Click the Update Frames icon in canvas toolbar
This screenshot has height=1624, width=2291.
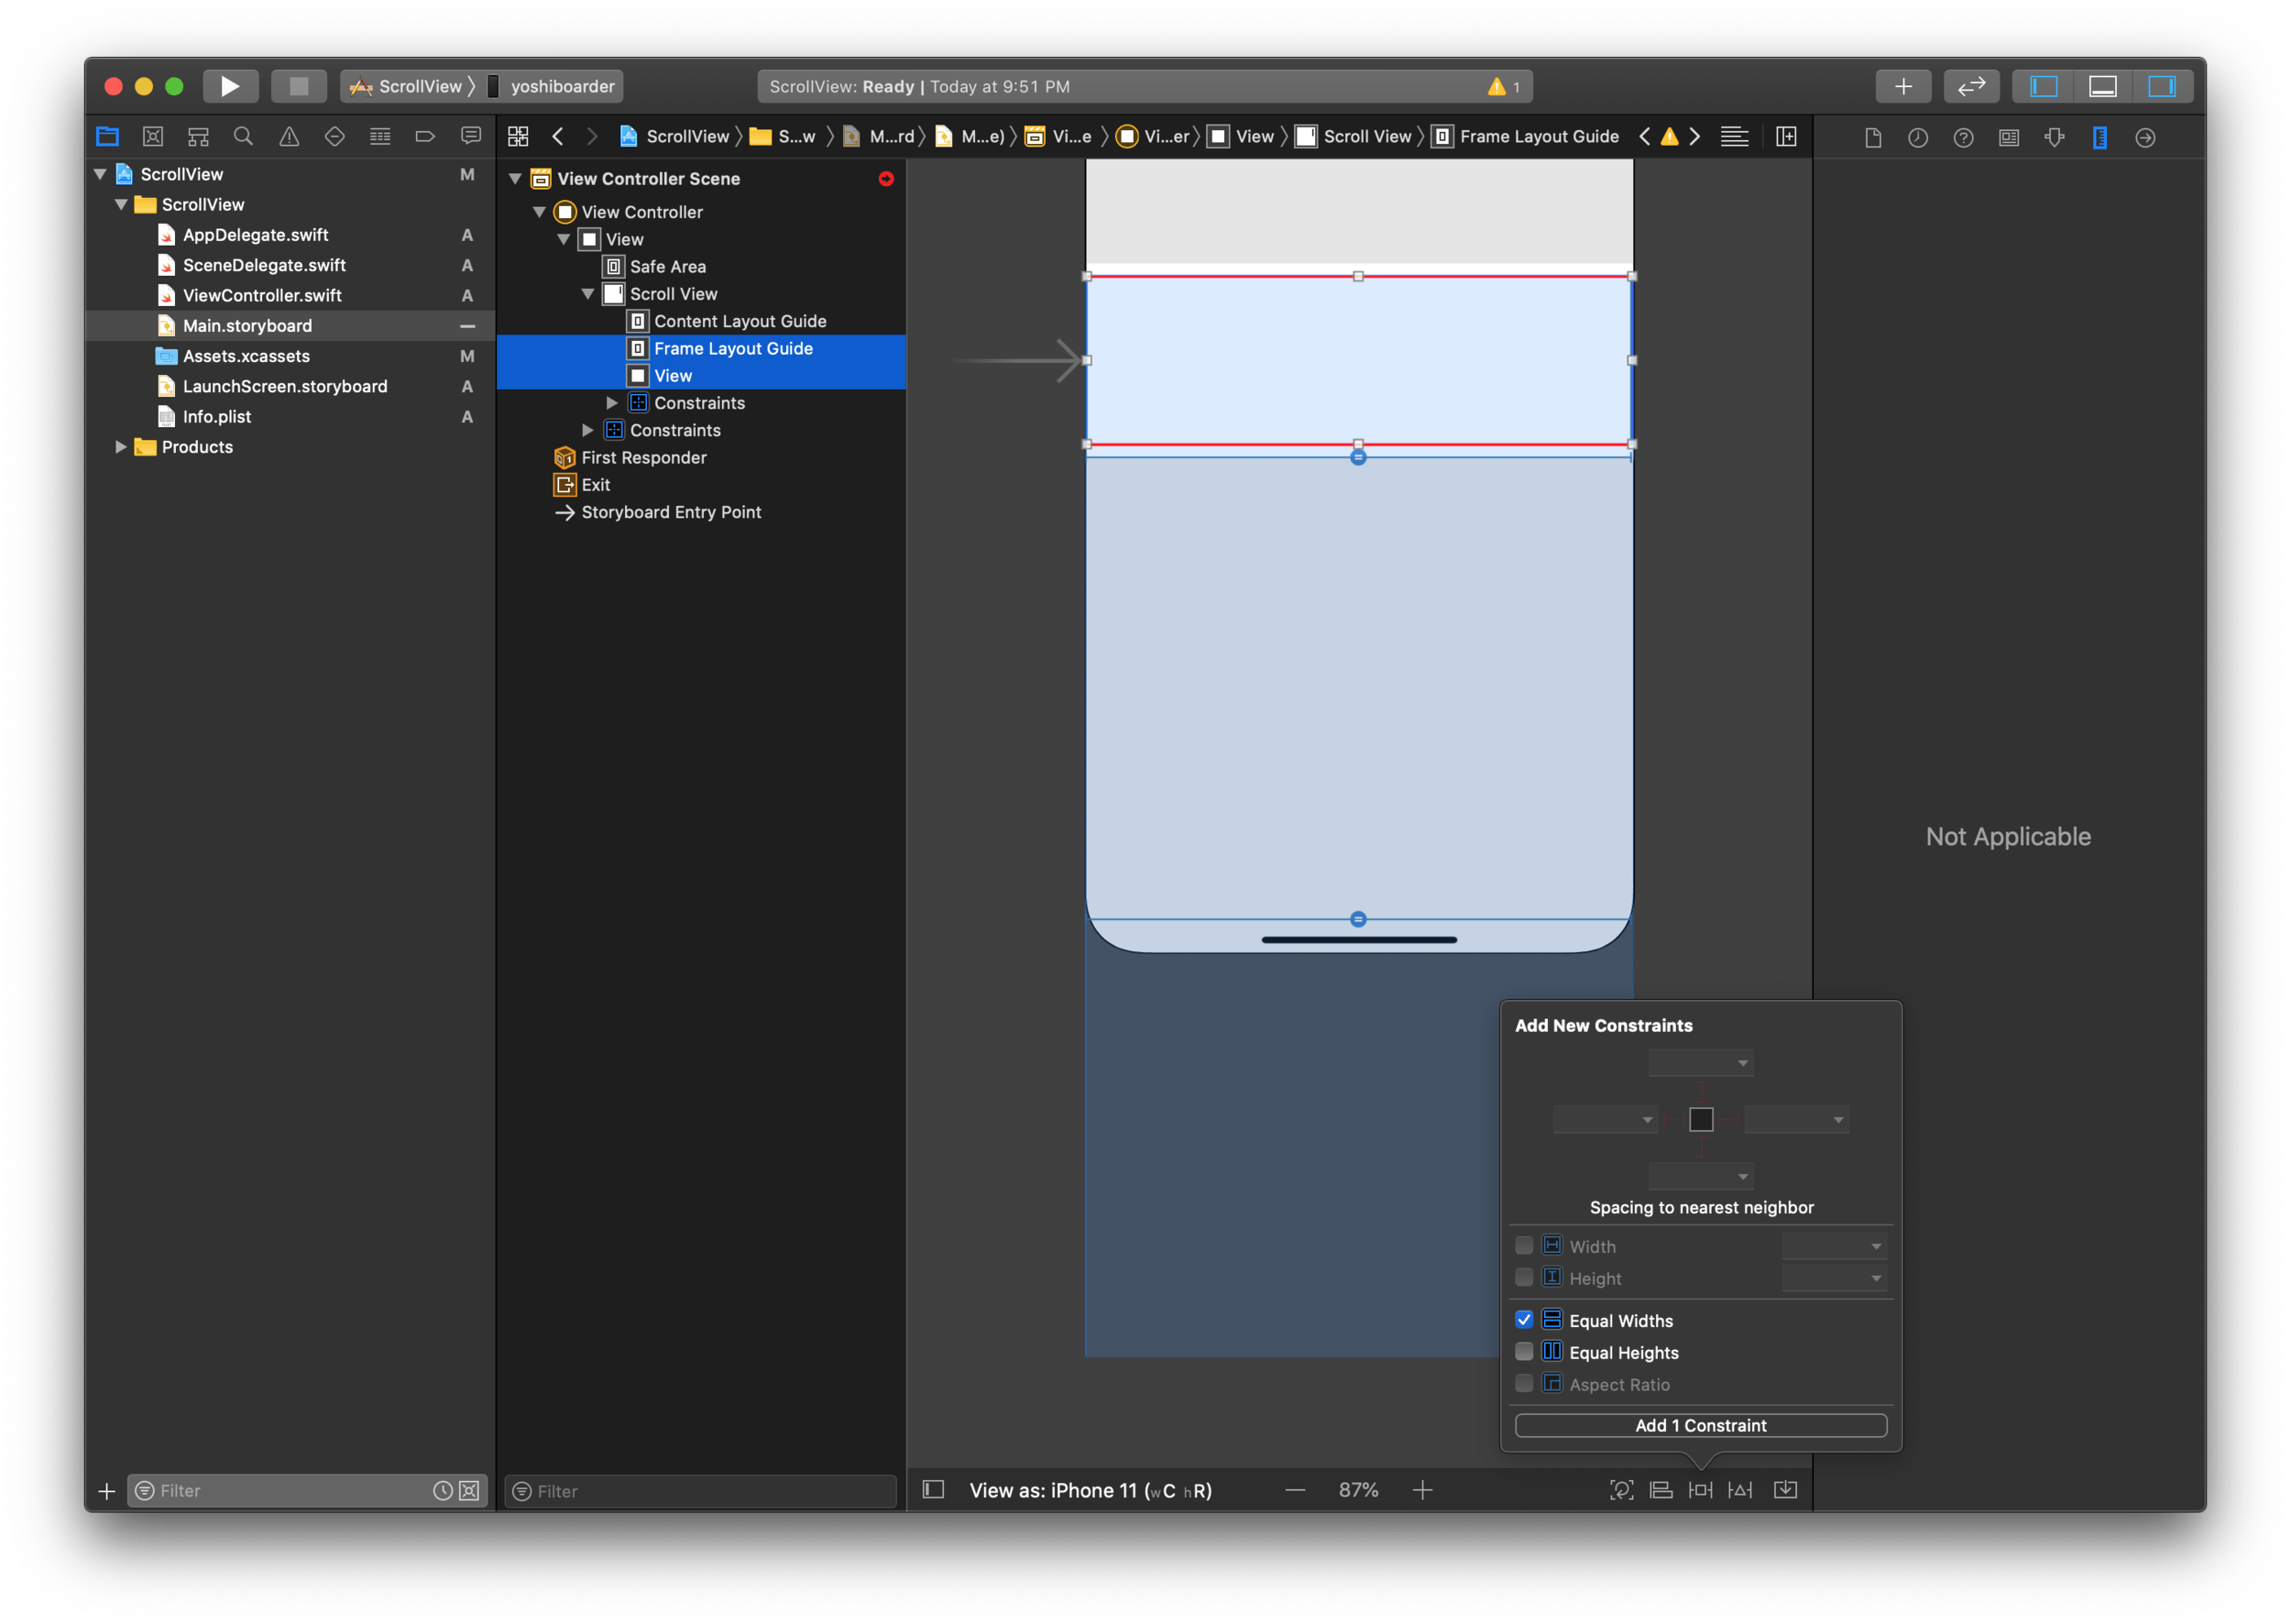click(x=1622, y=1490)
